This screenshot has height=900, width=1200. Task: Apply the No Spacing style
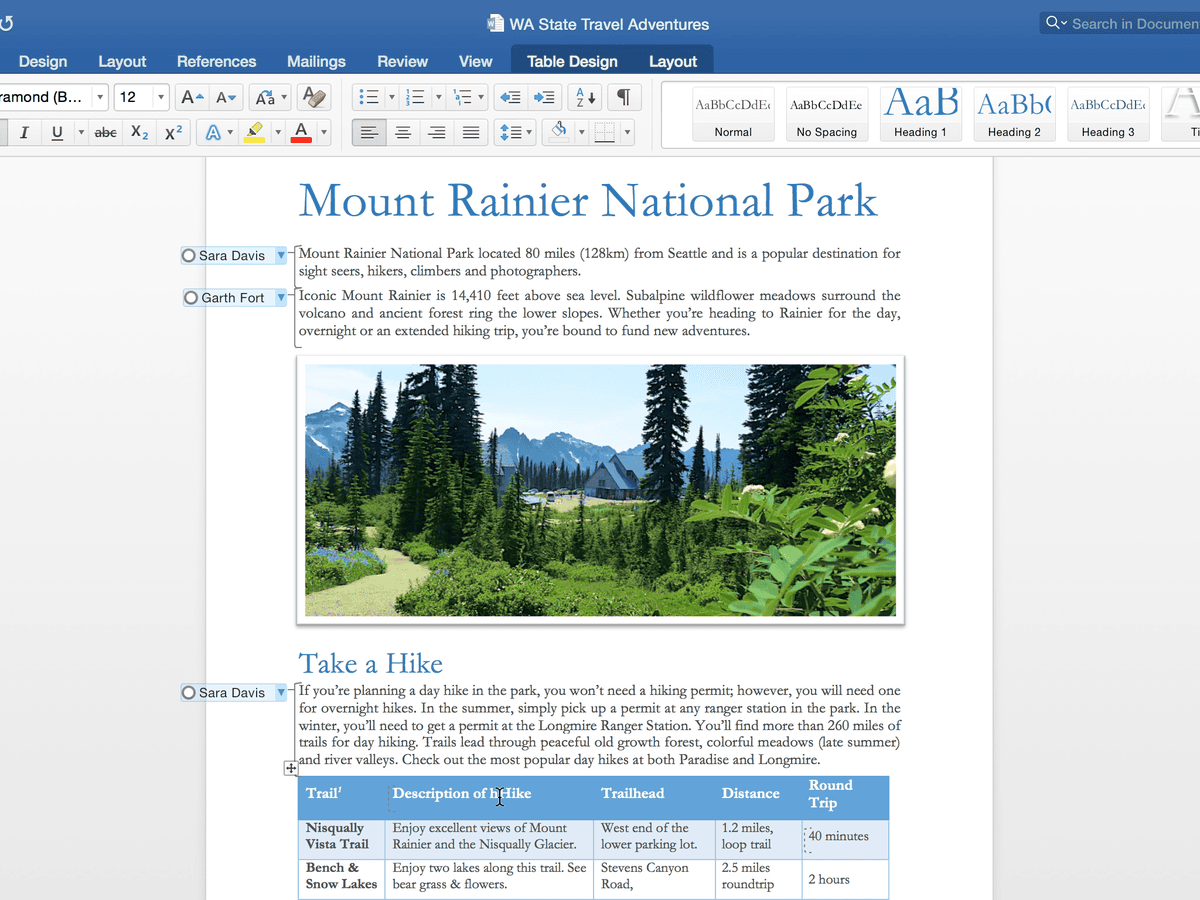pyautogui.click(x=827, y=114)
